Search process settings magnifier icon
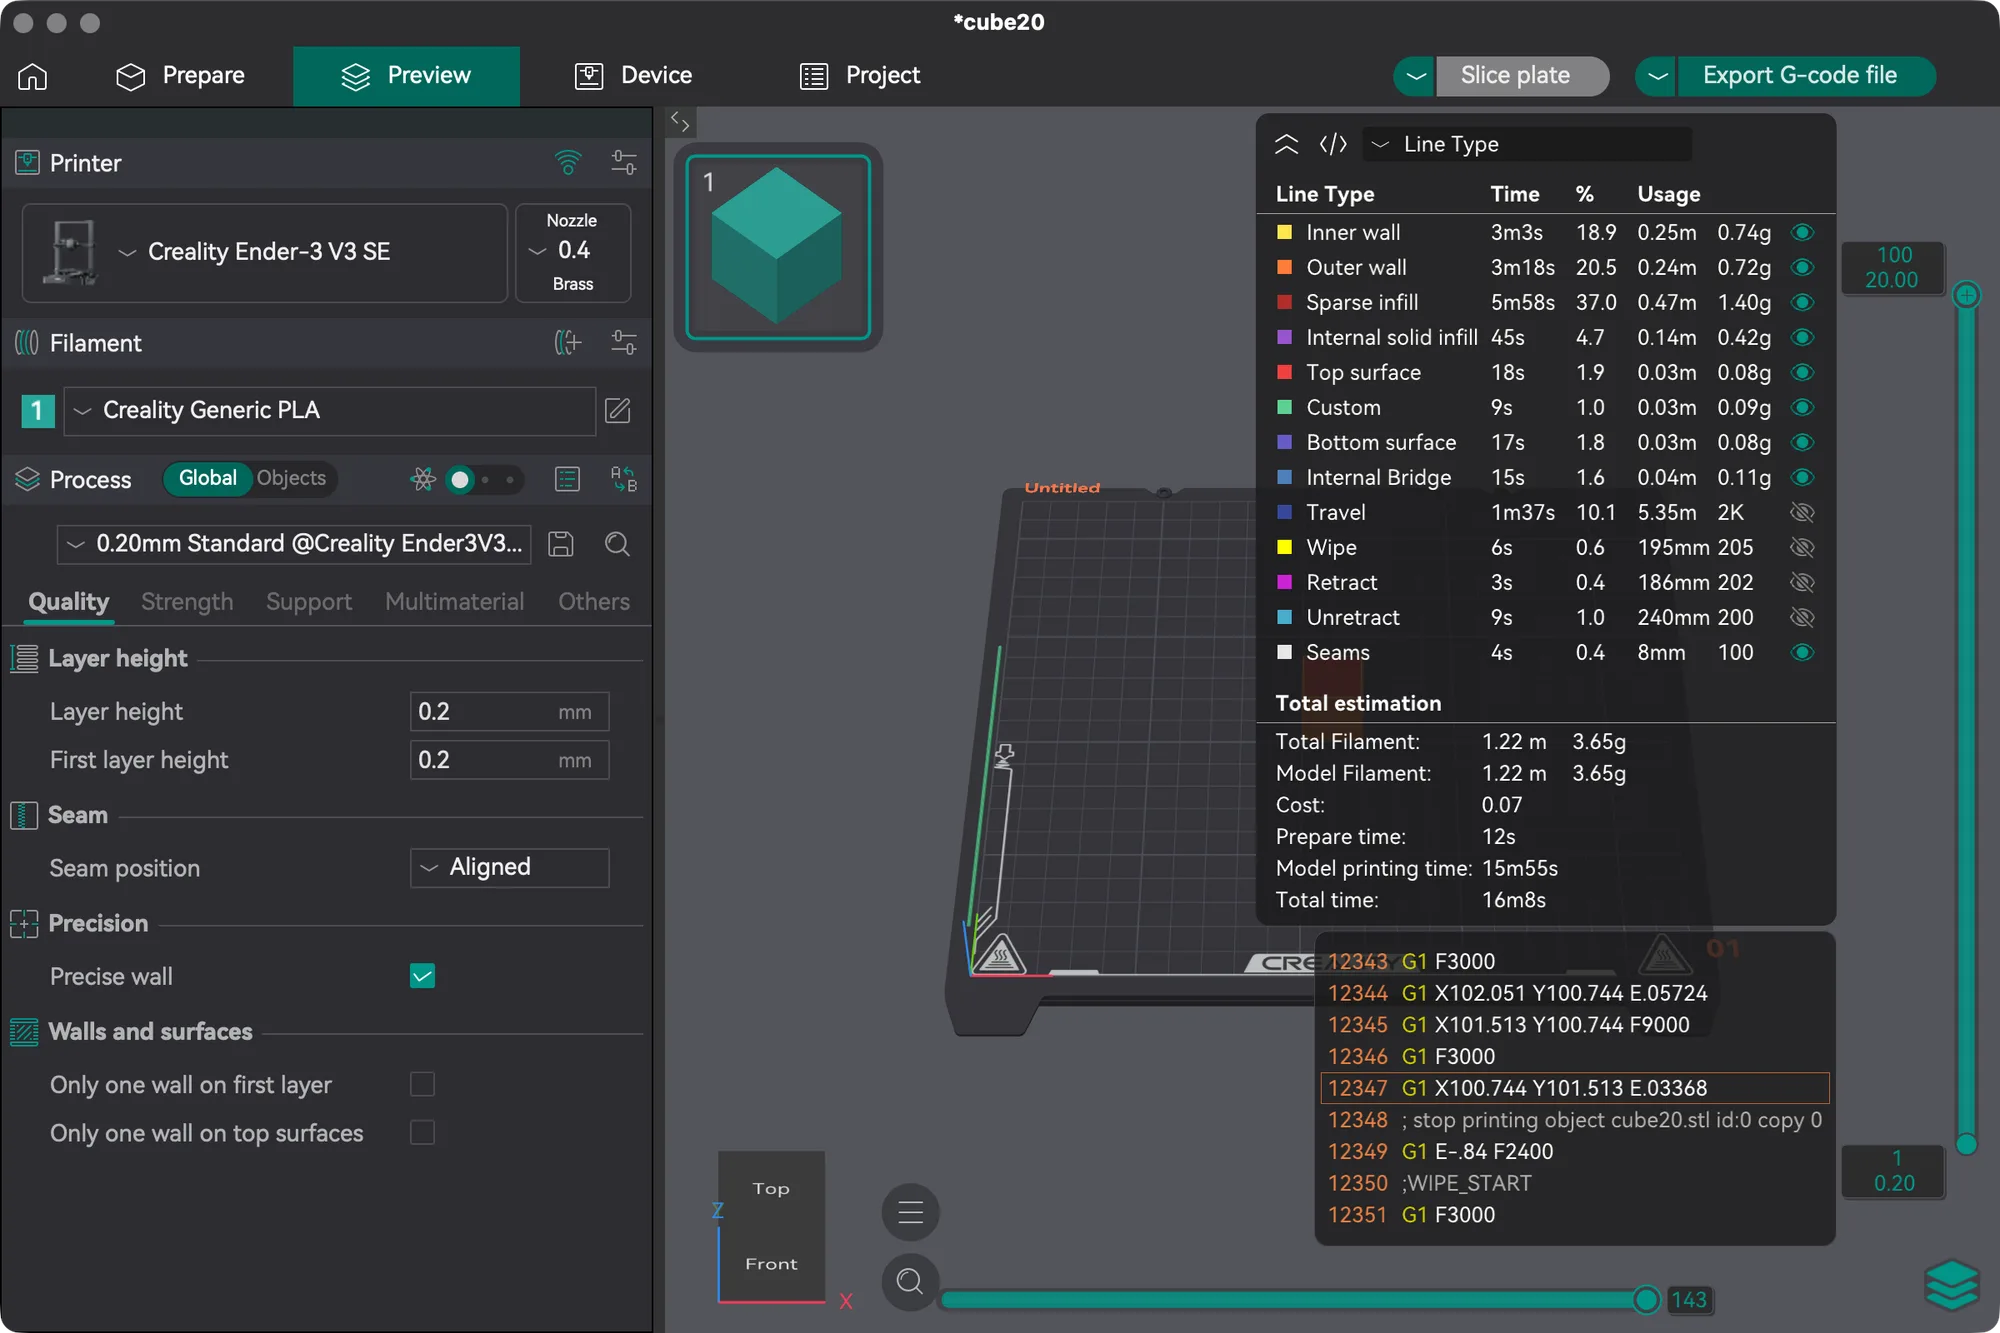Image resolution: width=2000 pixels, height=1333 pixels. click(618, 544)
